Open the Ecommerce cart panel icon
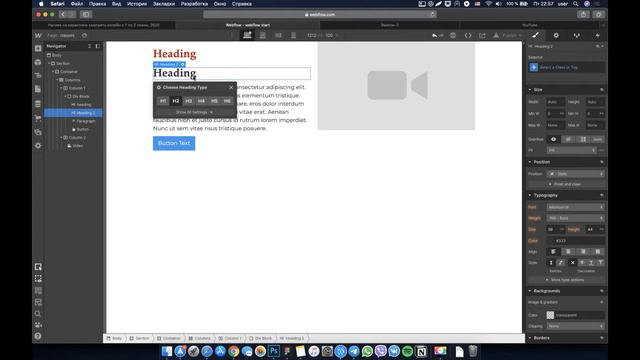The height and width of the screenshot is (360, 640). click(38, 118)
